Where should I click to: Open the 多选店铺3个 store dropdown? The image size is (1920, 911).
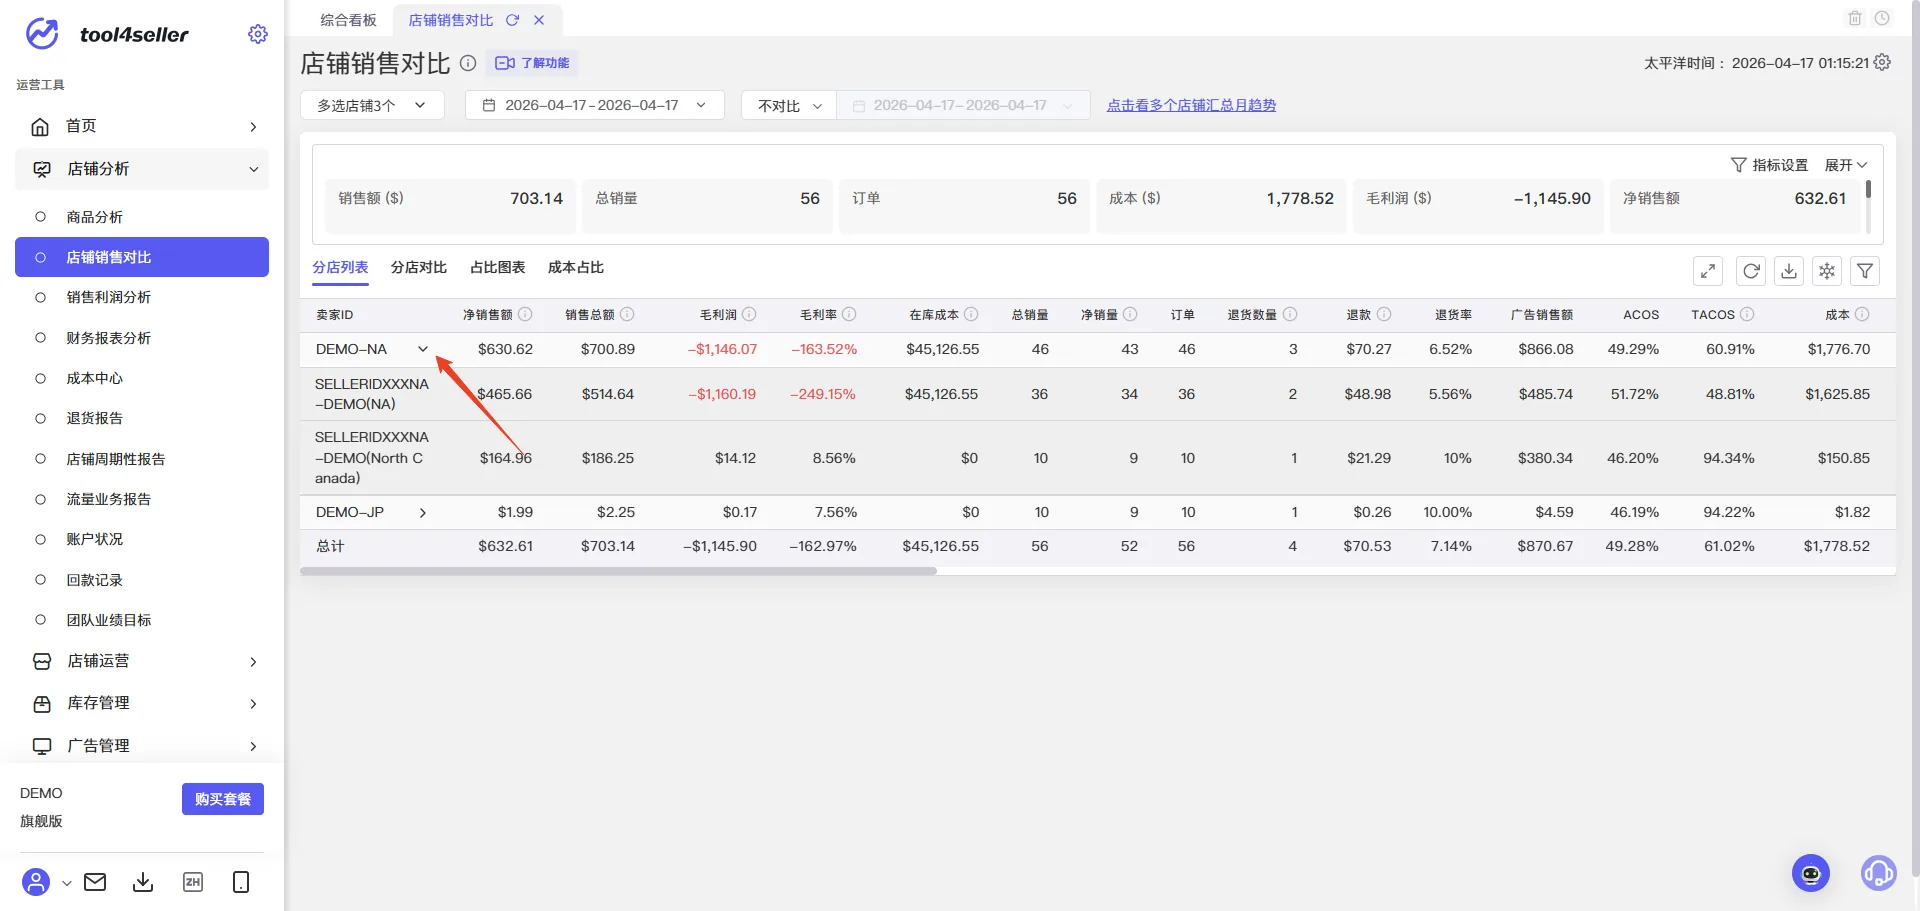372,105
